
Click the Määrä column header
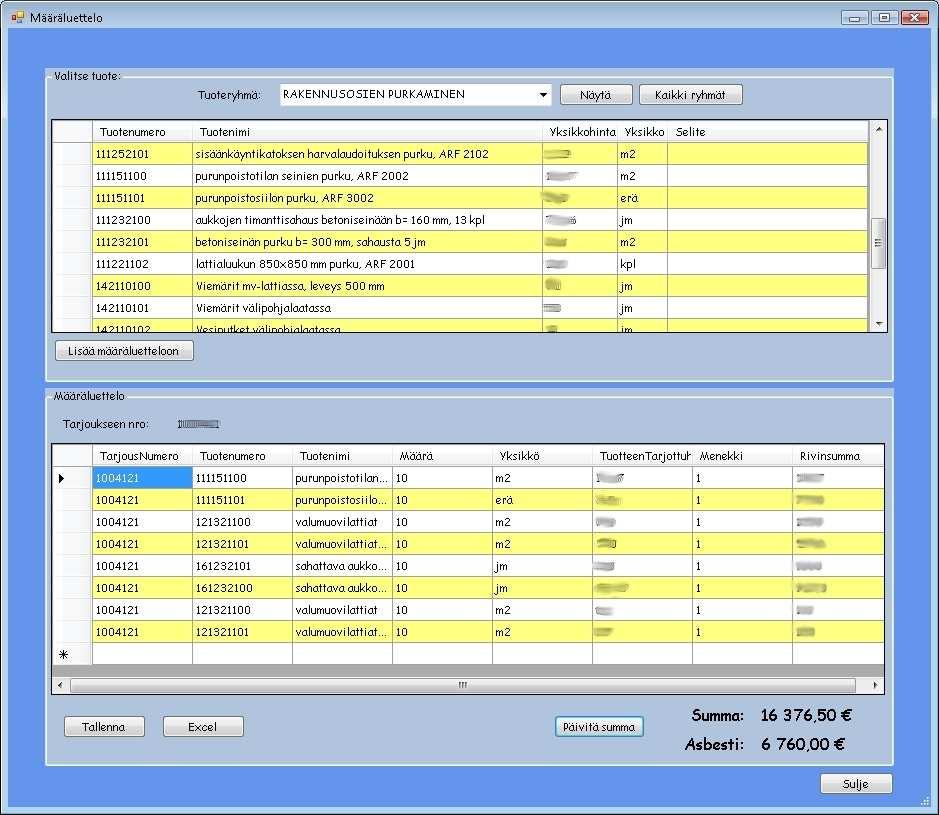[443, 456]
